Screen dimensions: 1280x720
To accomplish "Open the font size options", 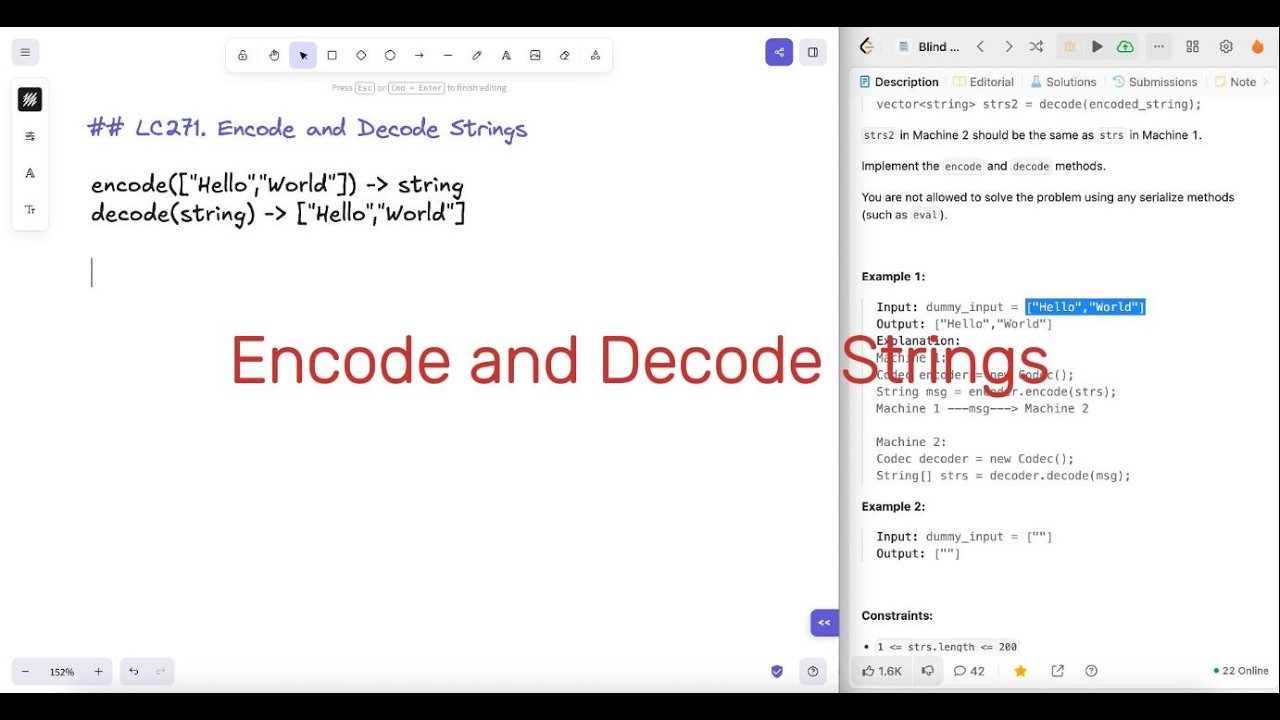I will [30, 210].
